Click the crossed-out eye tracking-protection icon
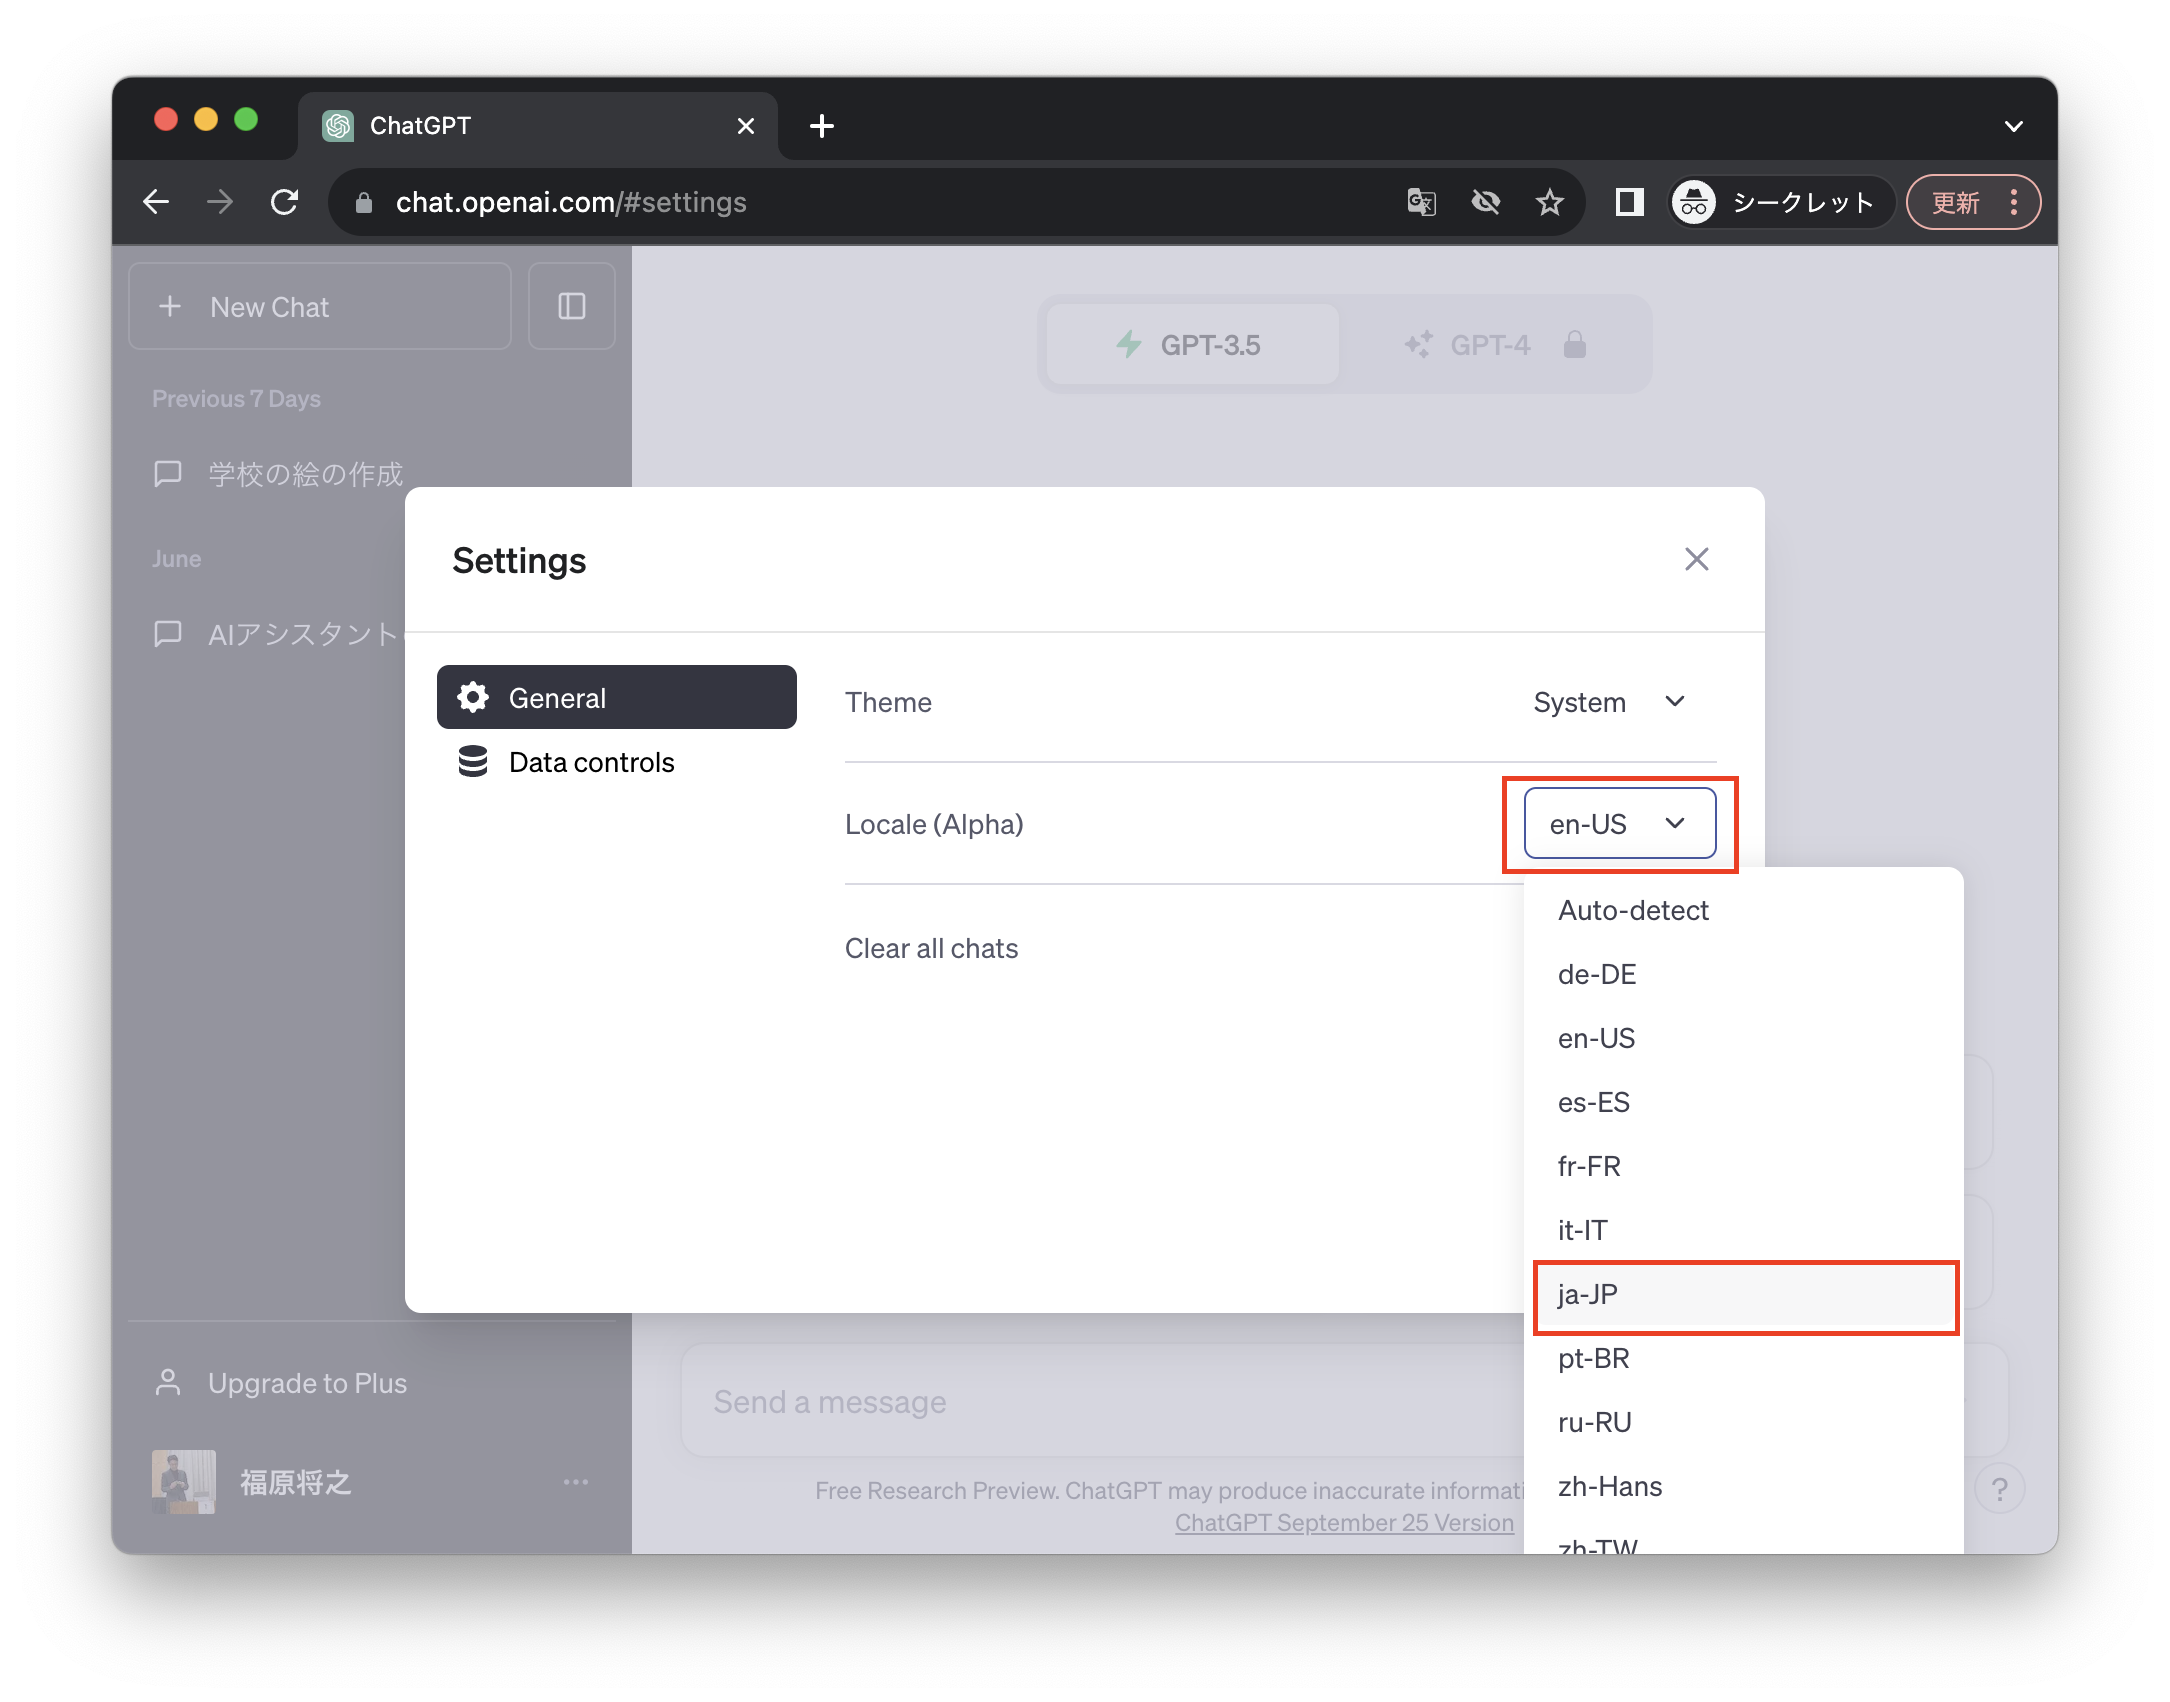 pos(1485,202)
